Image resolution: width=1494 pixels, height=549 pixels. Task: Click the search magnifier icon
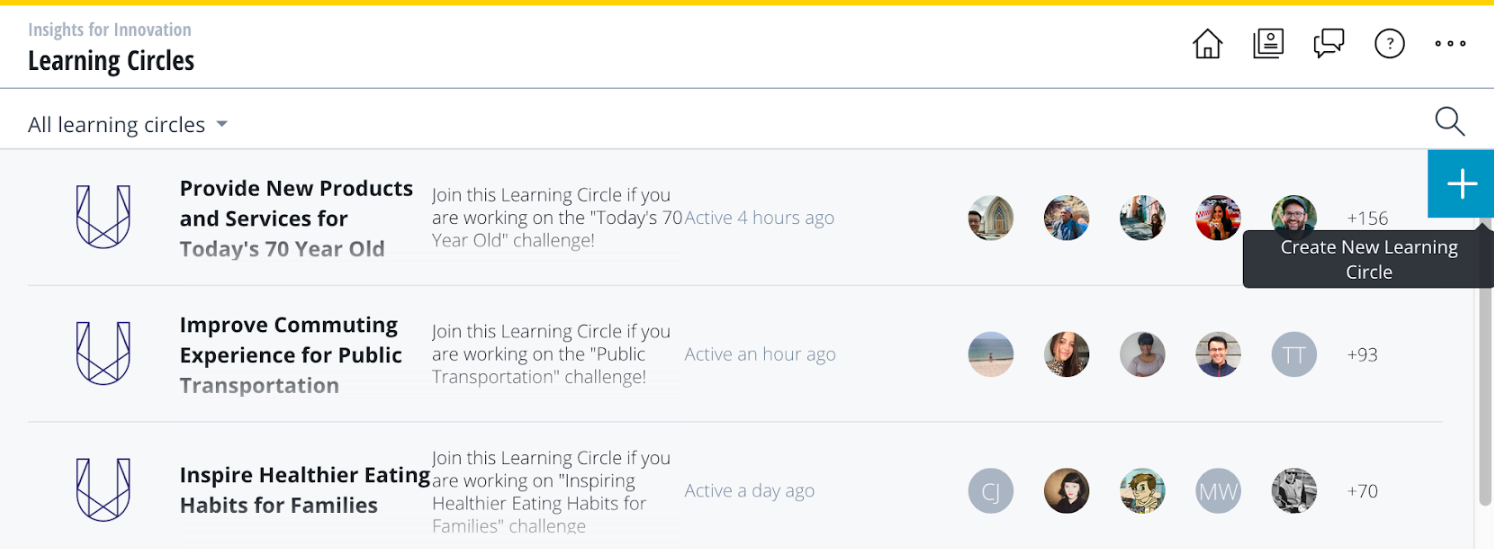(1449, 122)
